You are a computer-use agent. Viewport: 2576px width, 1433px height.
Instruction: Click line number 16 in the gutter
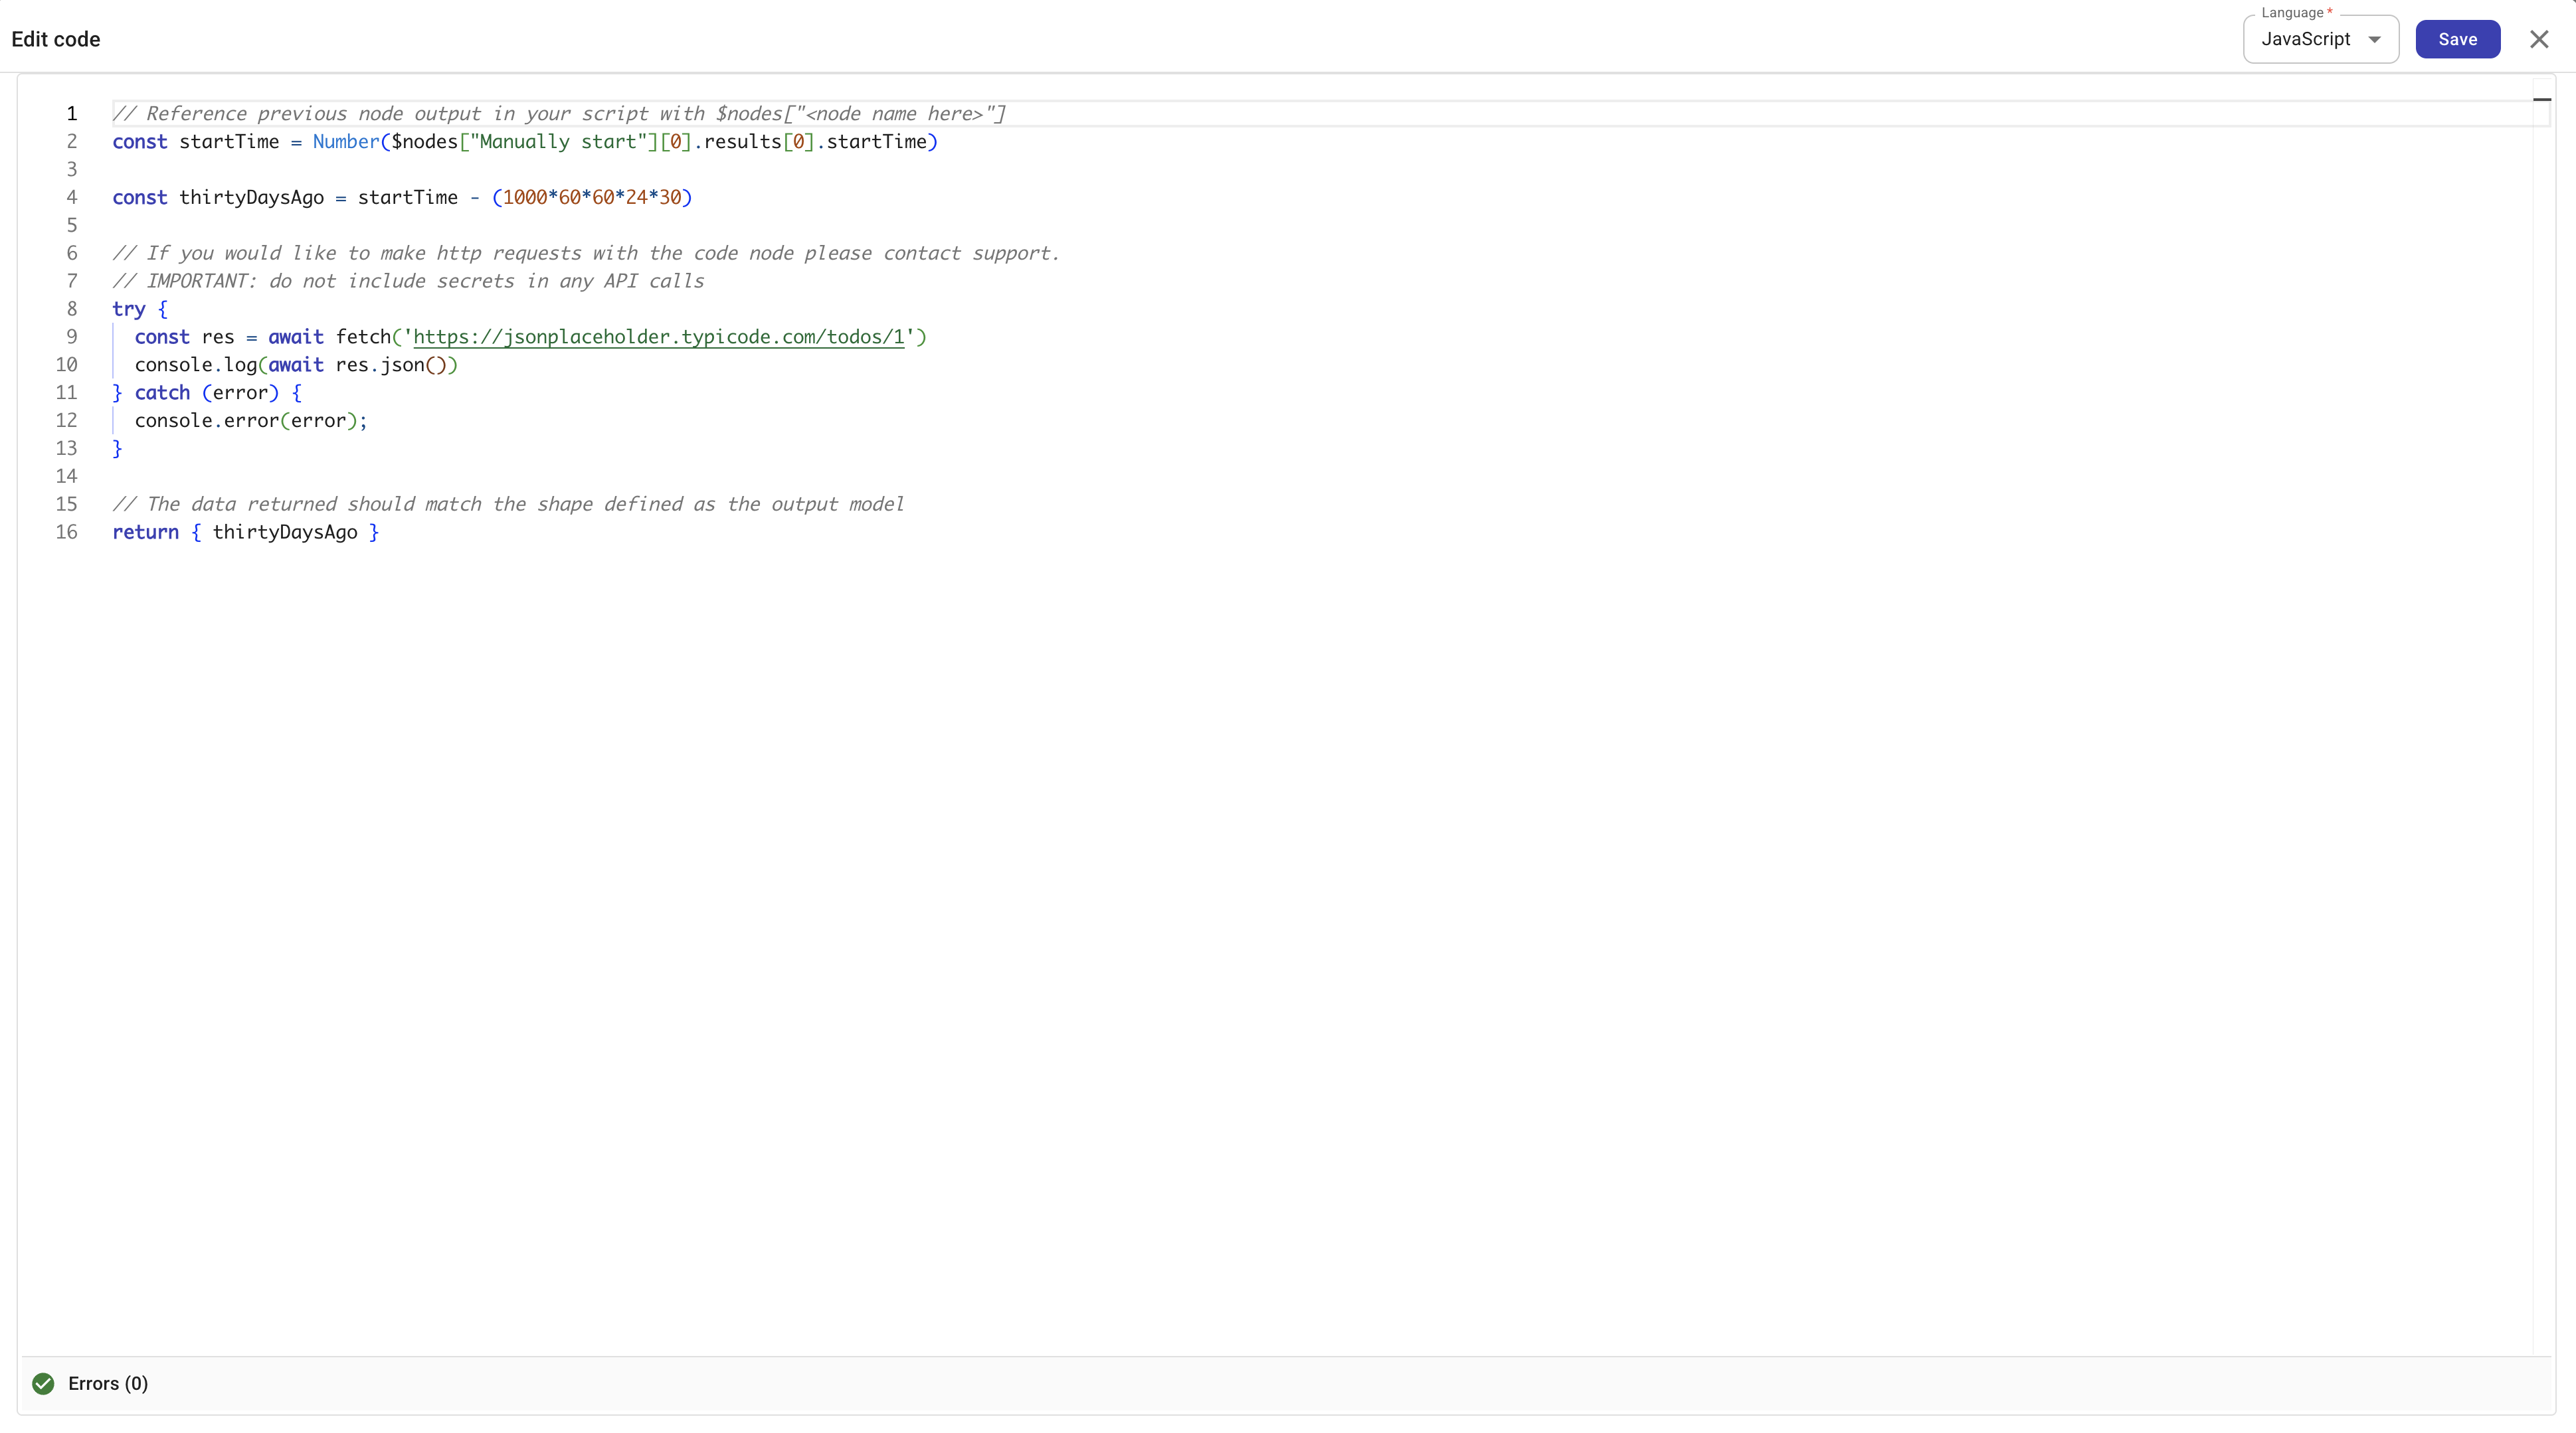coord(66,532)
